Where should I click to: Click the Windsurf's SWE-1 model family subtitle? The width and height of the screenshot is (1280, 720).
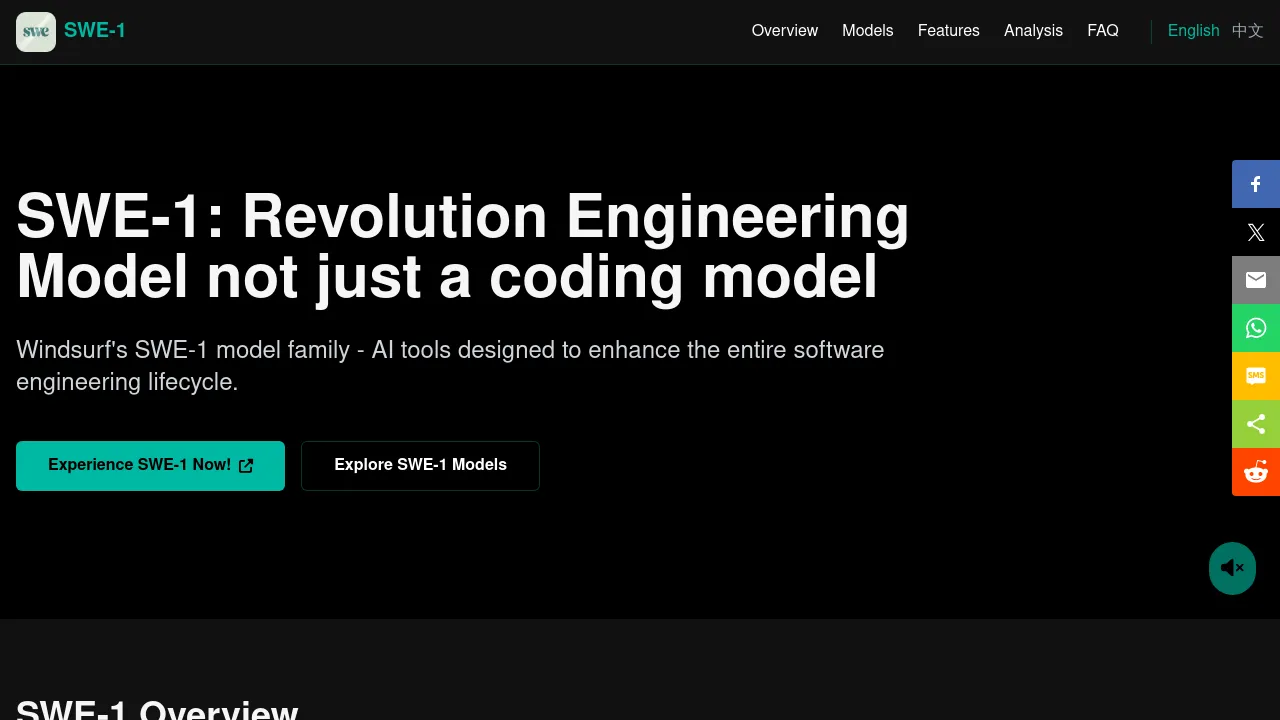coord(450,366)
